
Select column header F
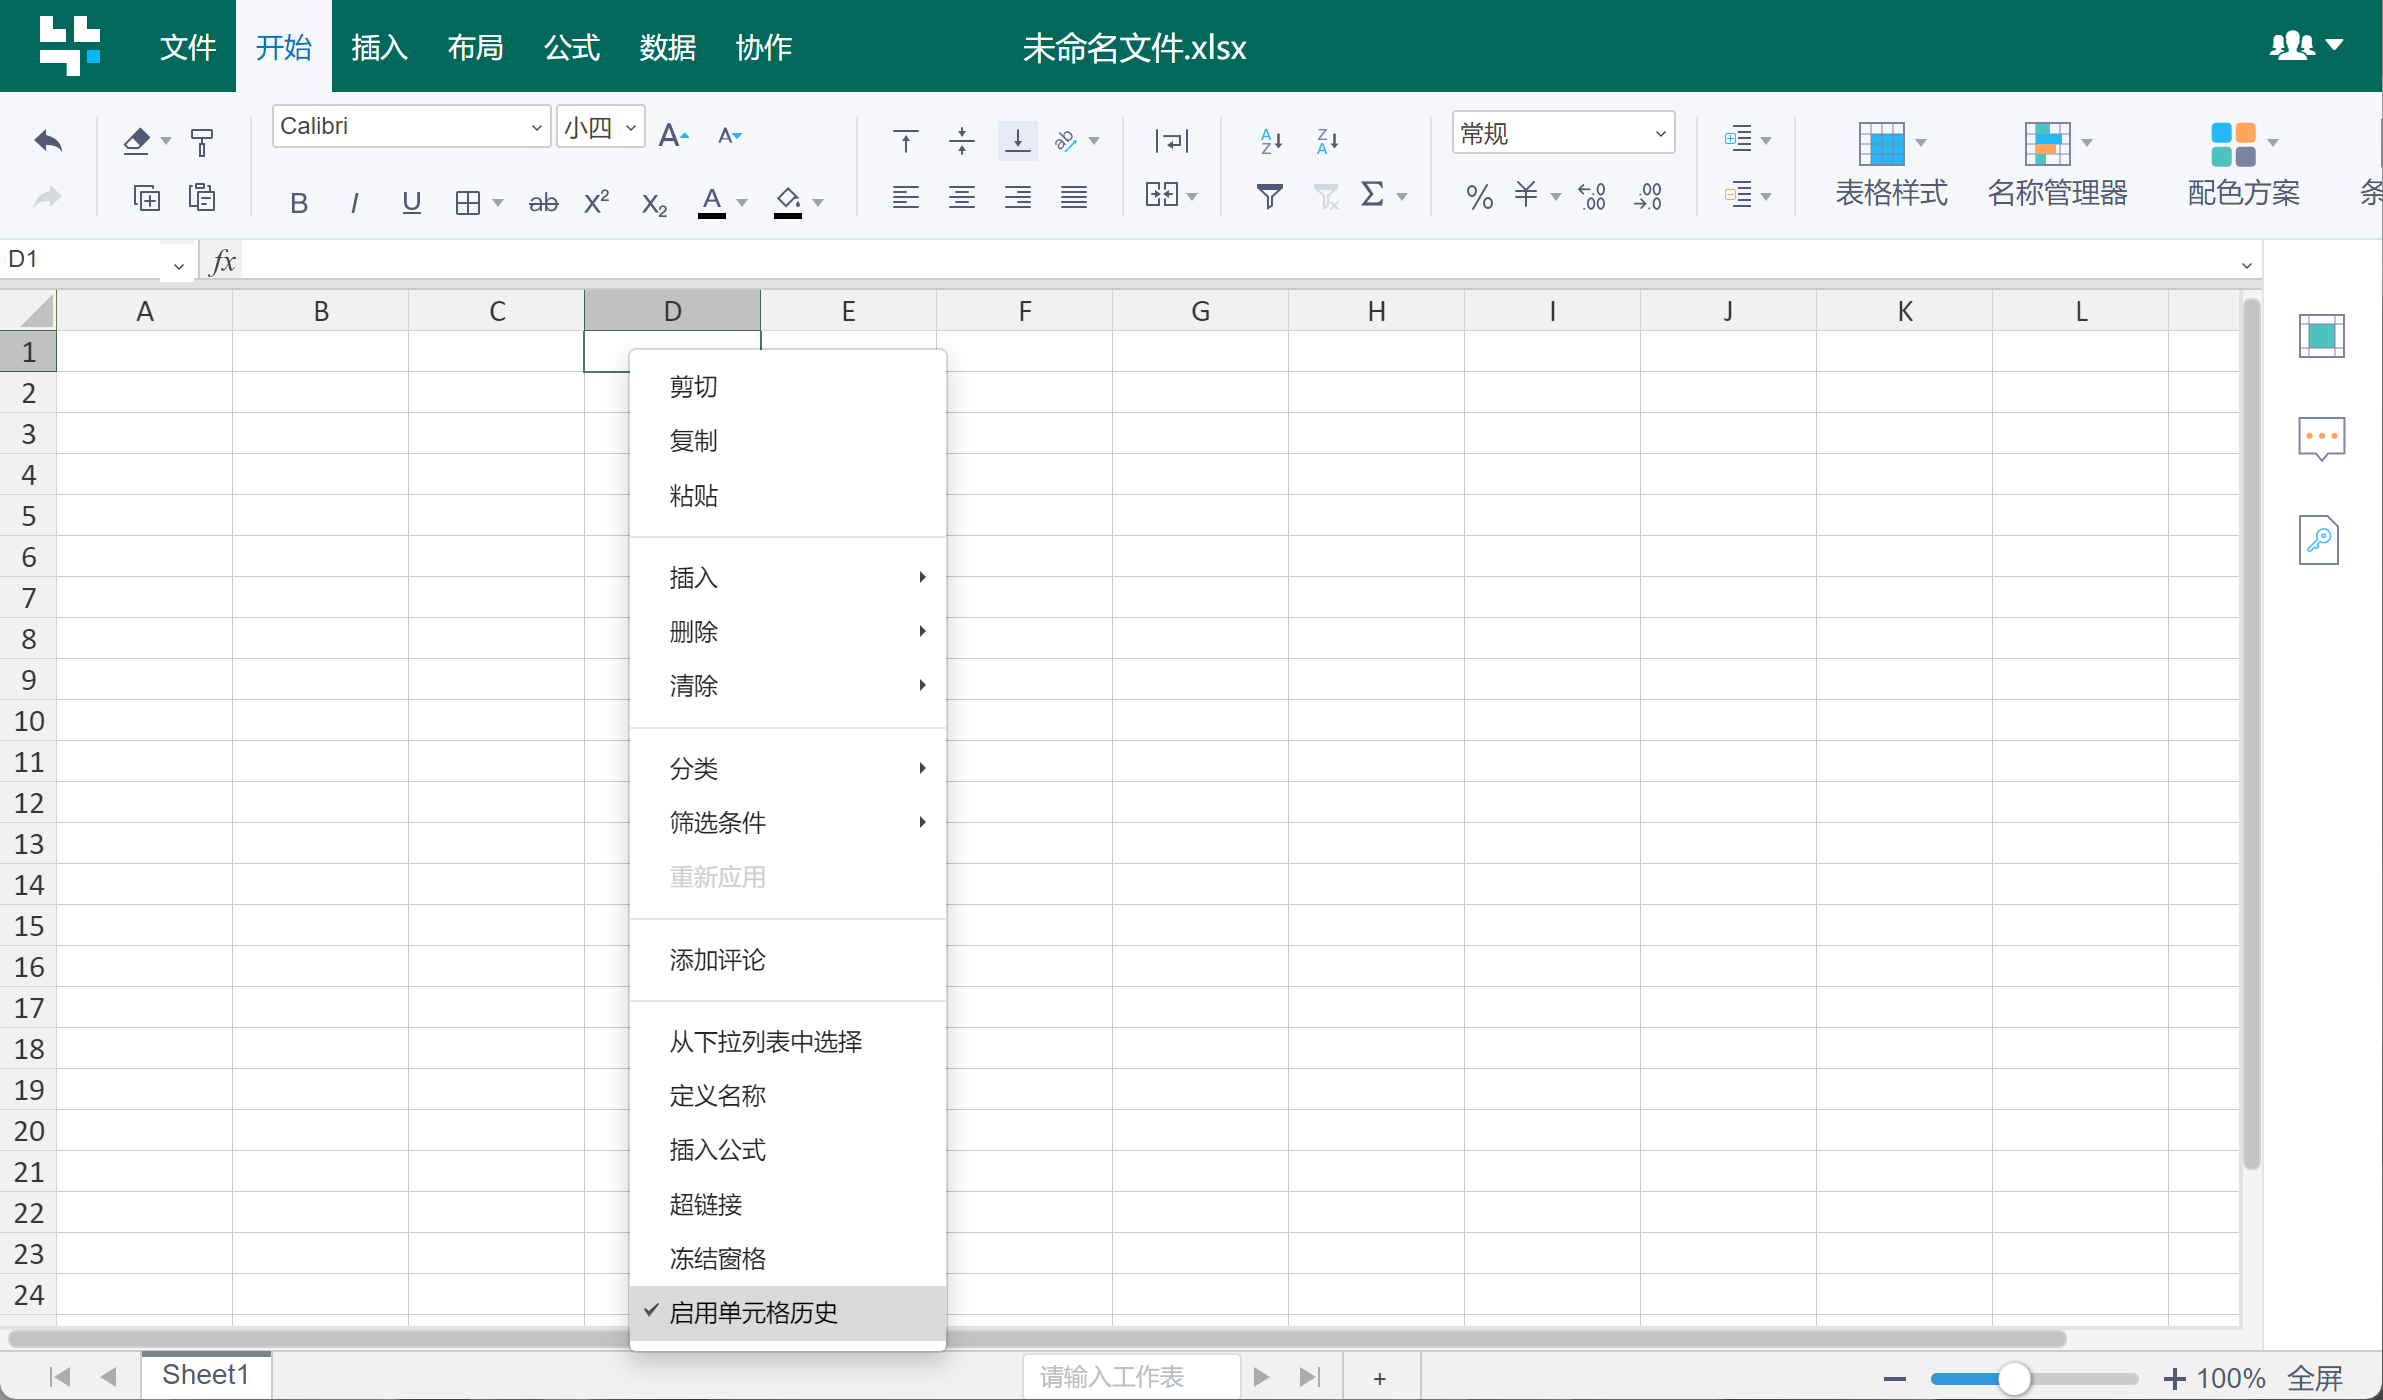[1024, 311]
